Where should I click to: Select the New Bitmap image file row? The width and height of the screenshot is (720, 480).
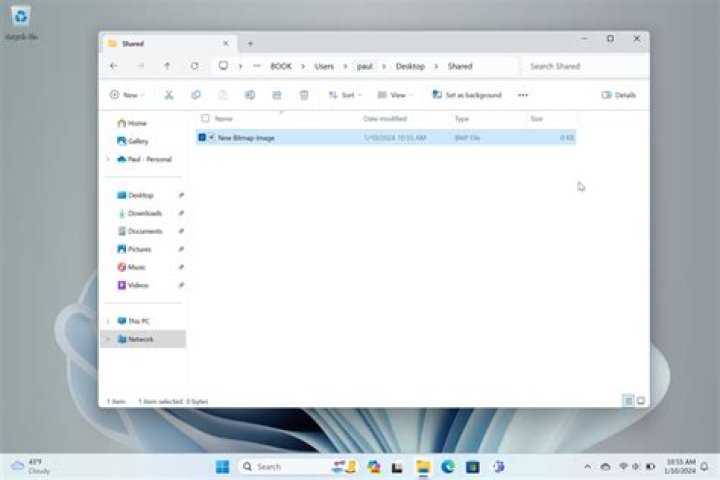pyautogui.click(x=386, y=137)
